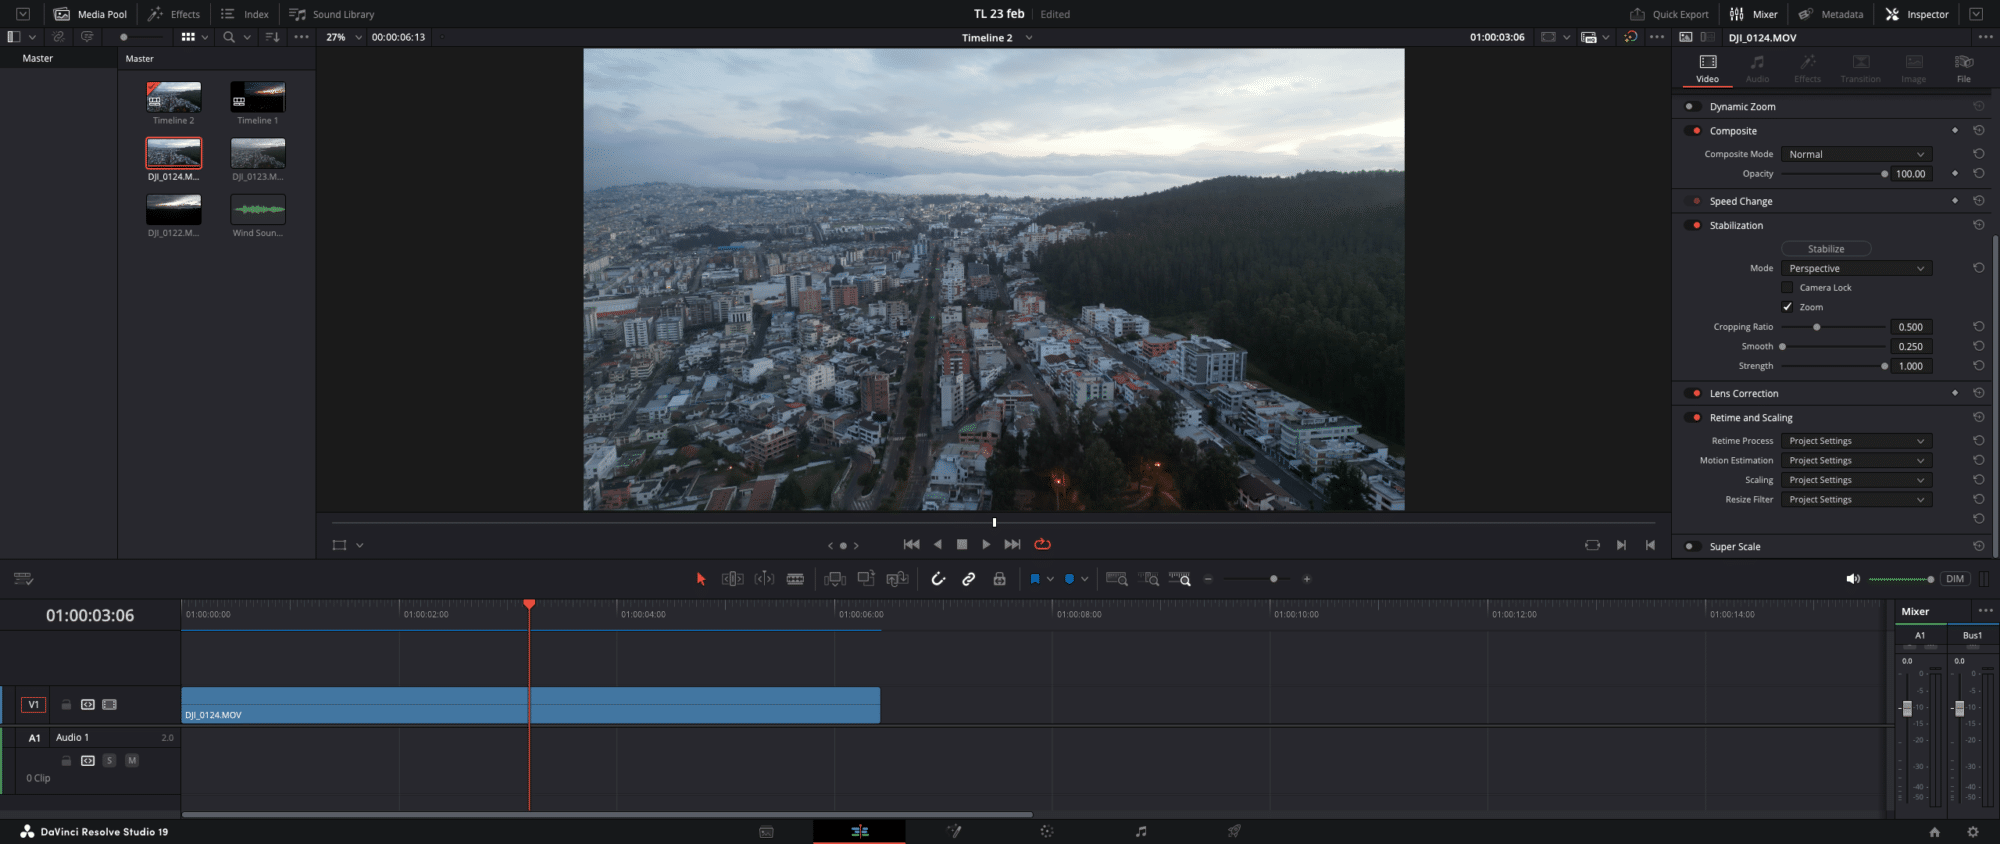Switch to the Inspector Audio tab
Viewport: 2000px width, 844px height.
point(1757,69)
